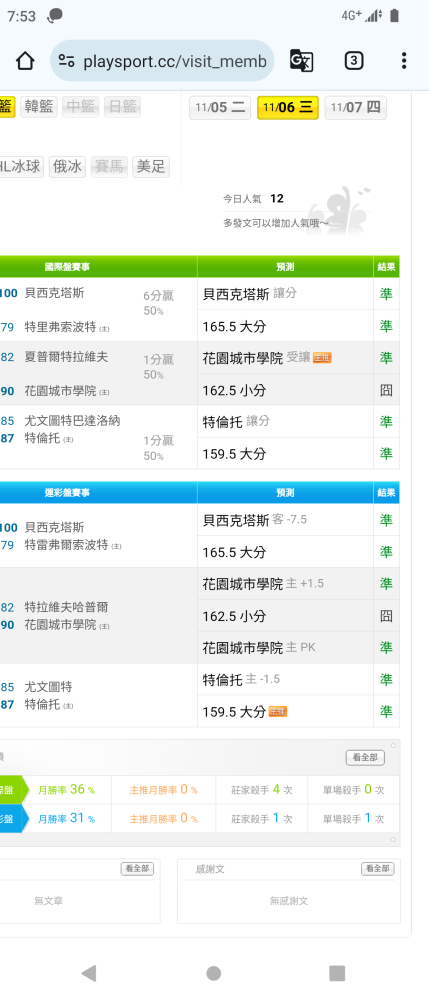Click prediction 花園城市學院 主 PK
Viewport: 429px width, 1000px height.
coord(259,648)
